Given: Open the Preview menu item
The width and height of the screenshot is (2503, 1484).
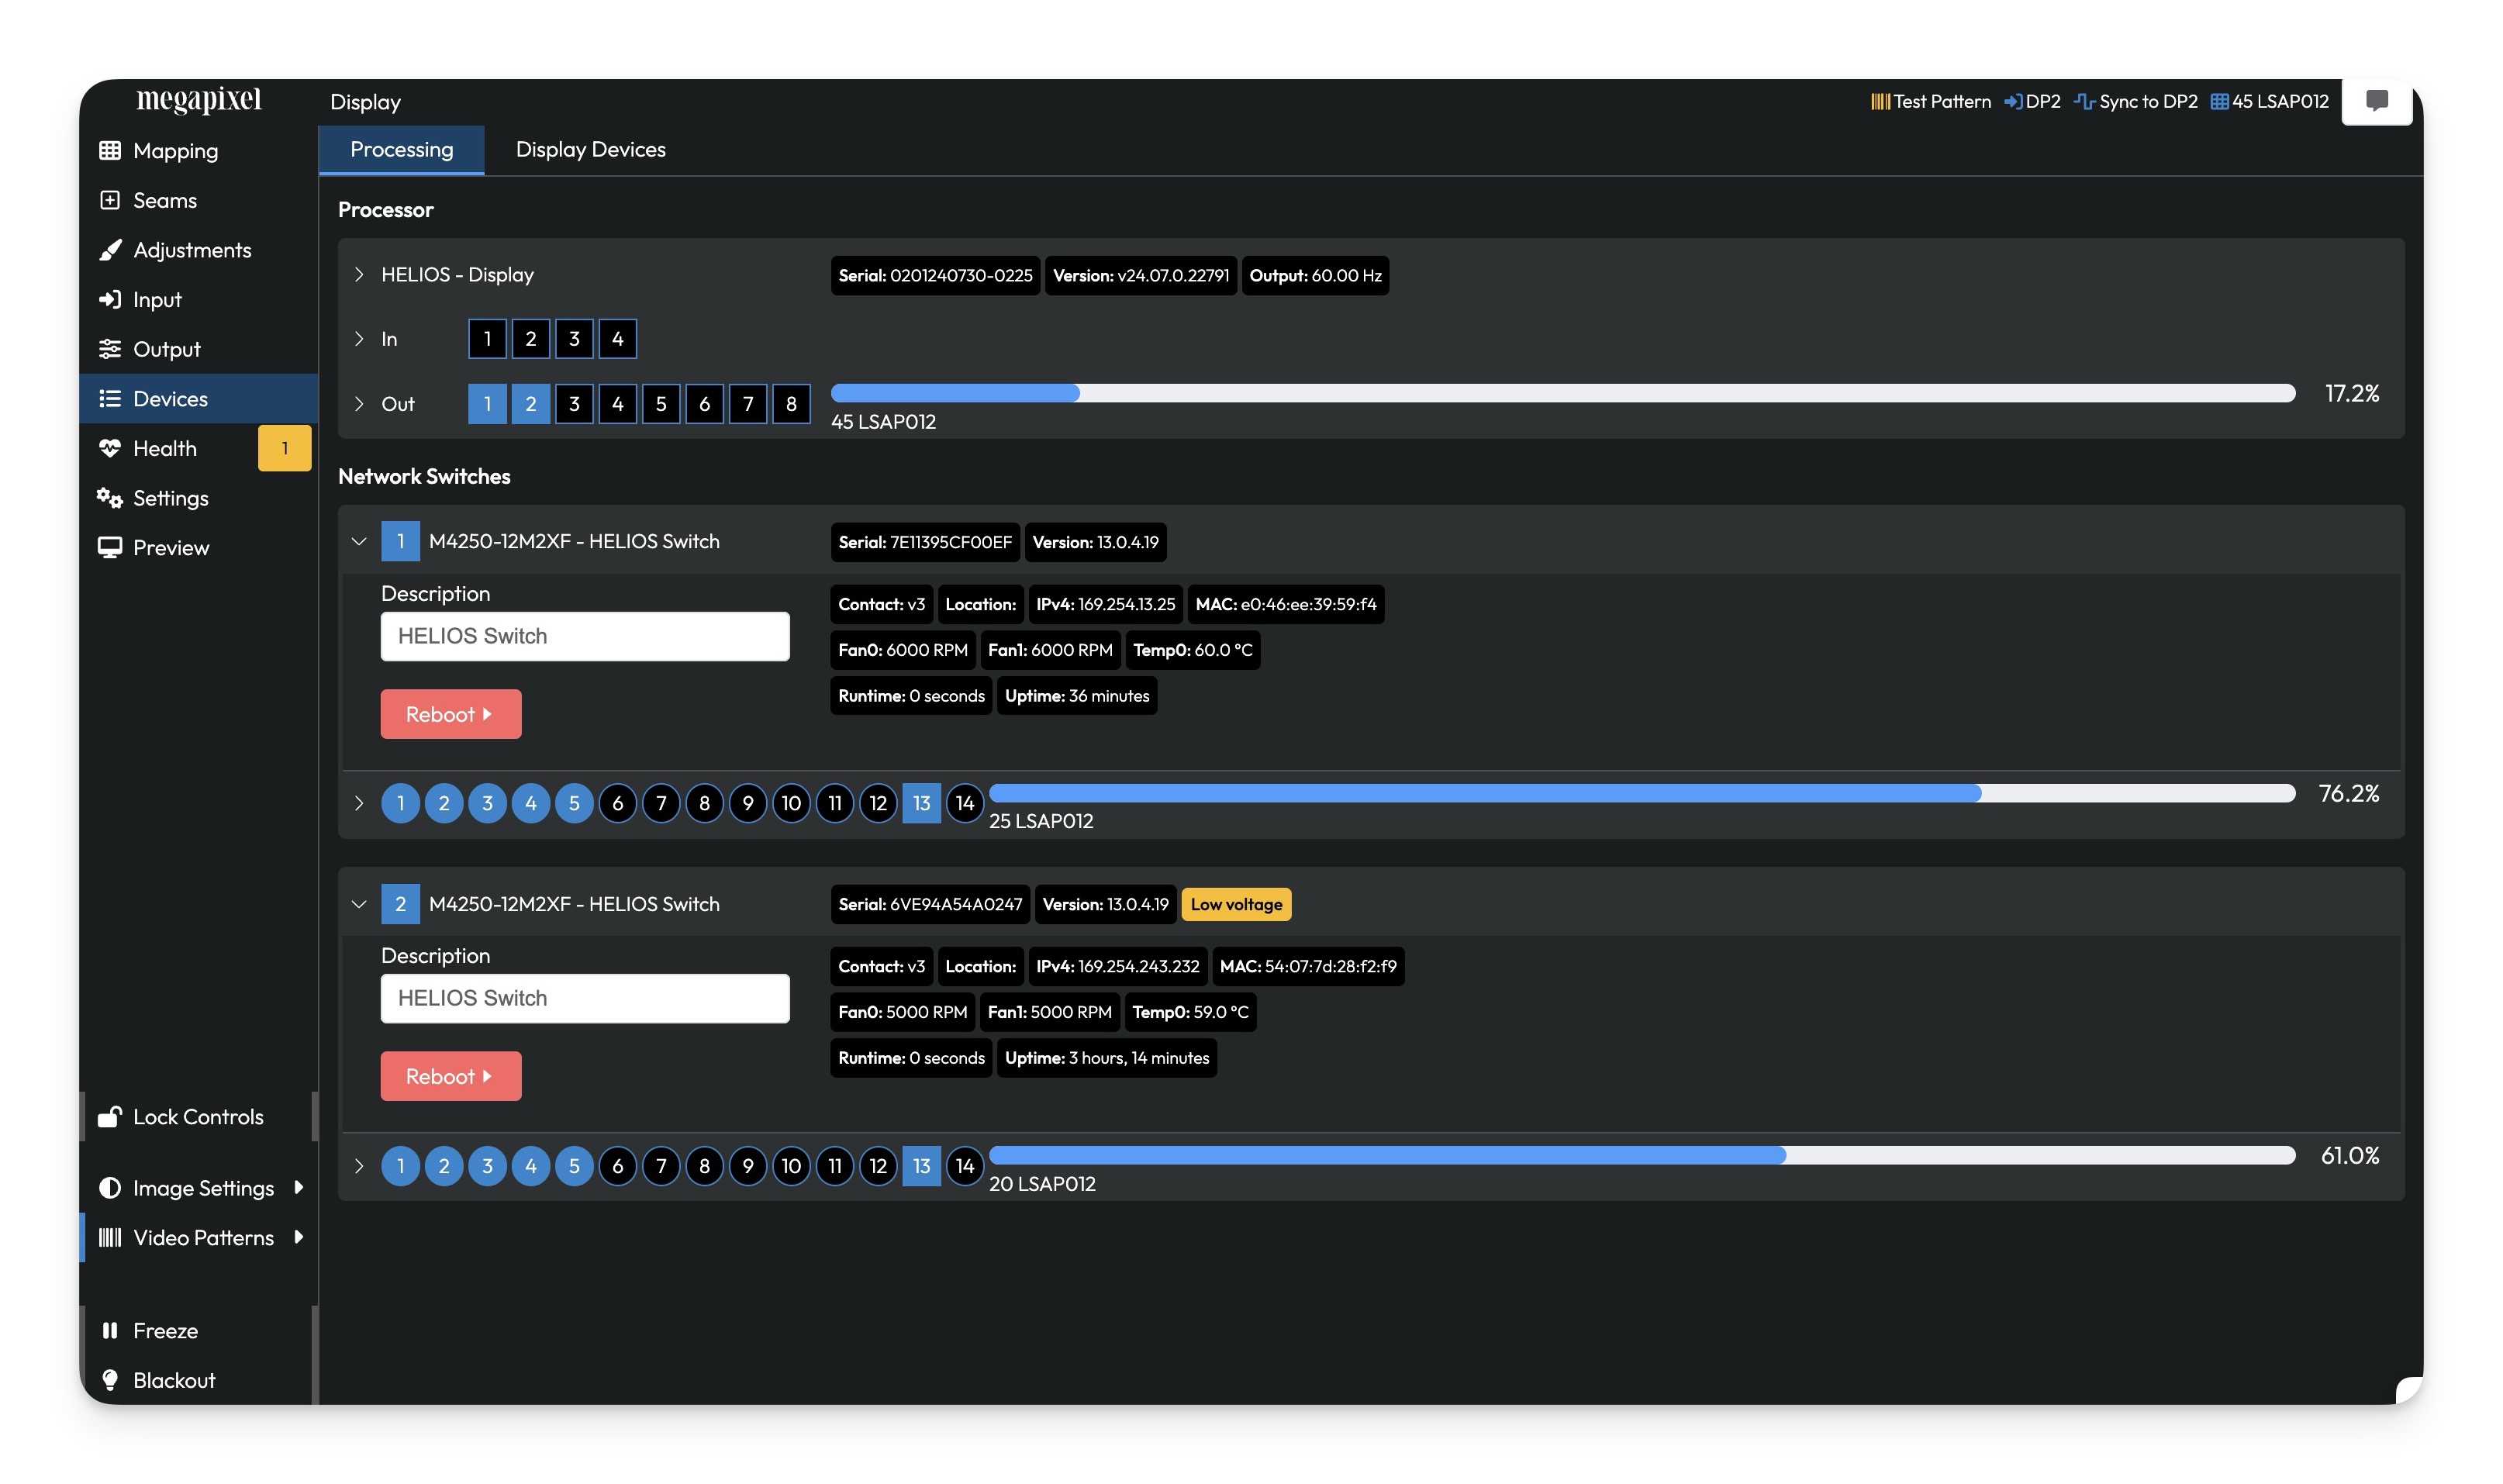Looking at the screenshot, I should [198, 548].
